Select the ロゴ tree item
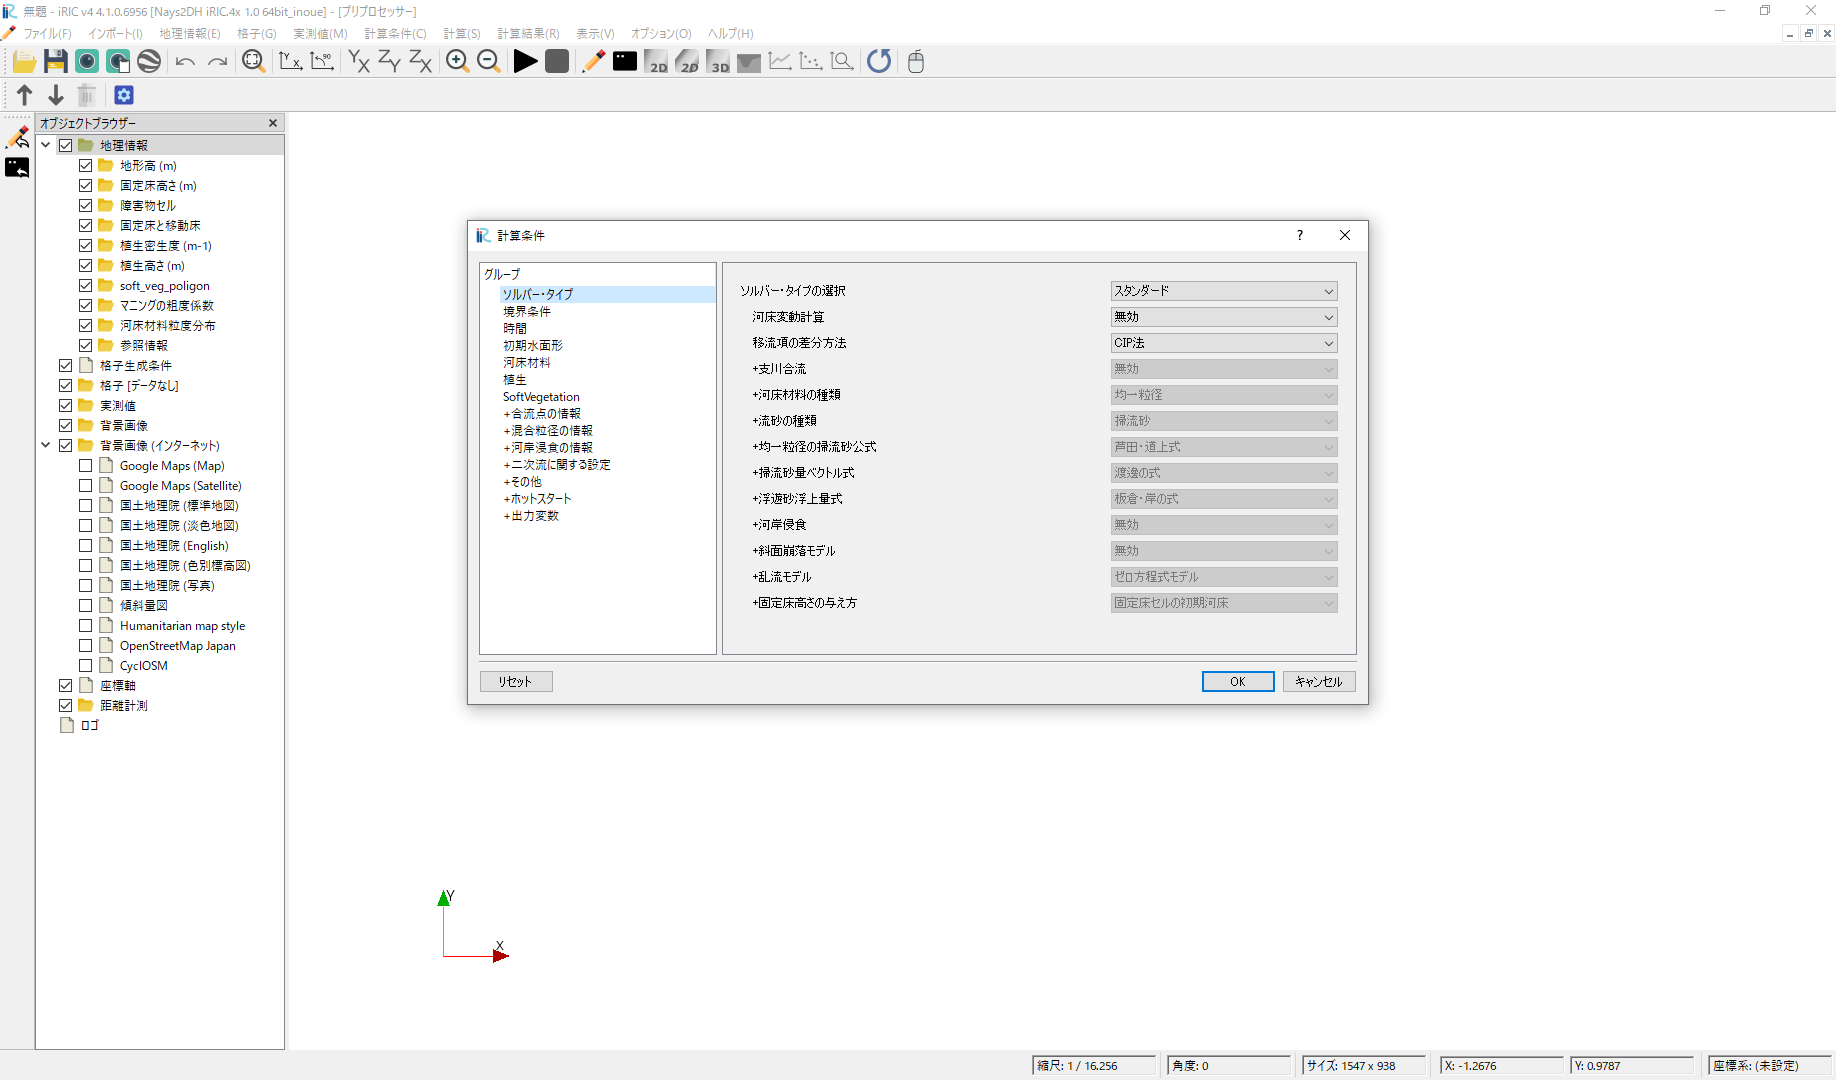 pos(90,726)
